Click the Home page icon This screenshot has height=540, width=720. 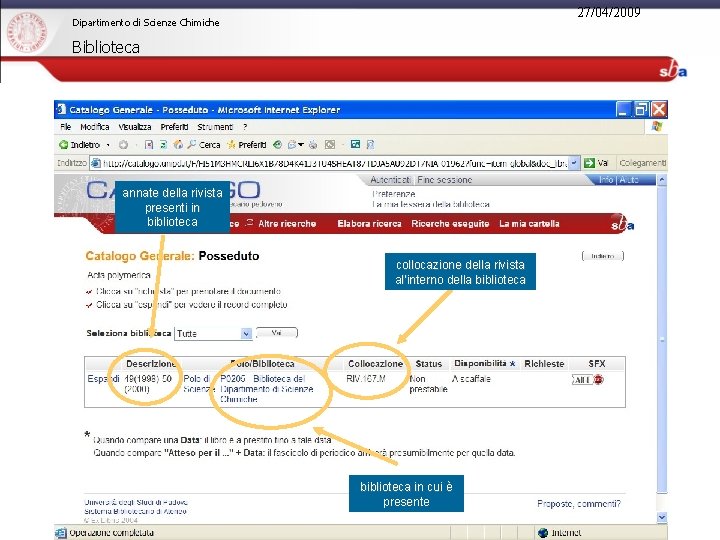click(178, 145)
